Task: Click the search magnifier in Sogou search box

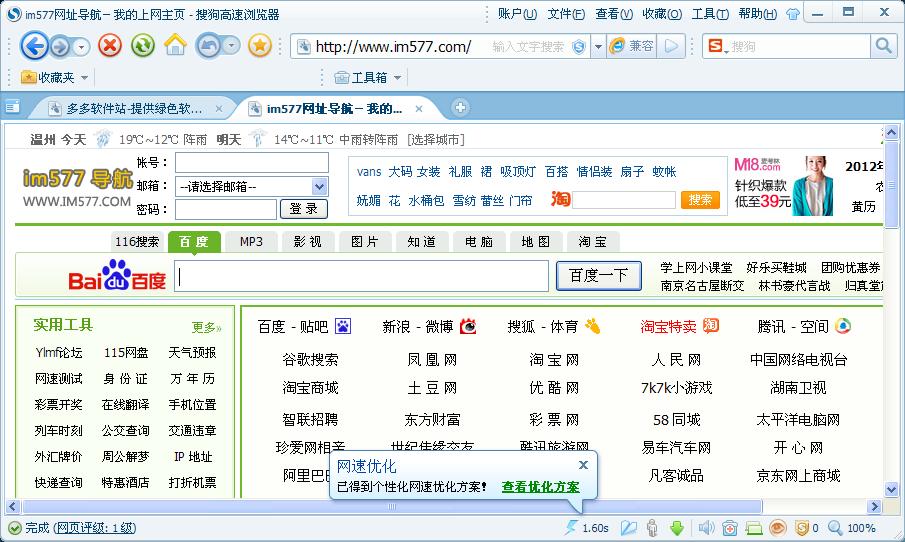Action: (883, 46)
